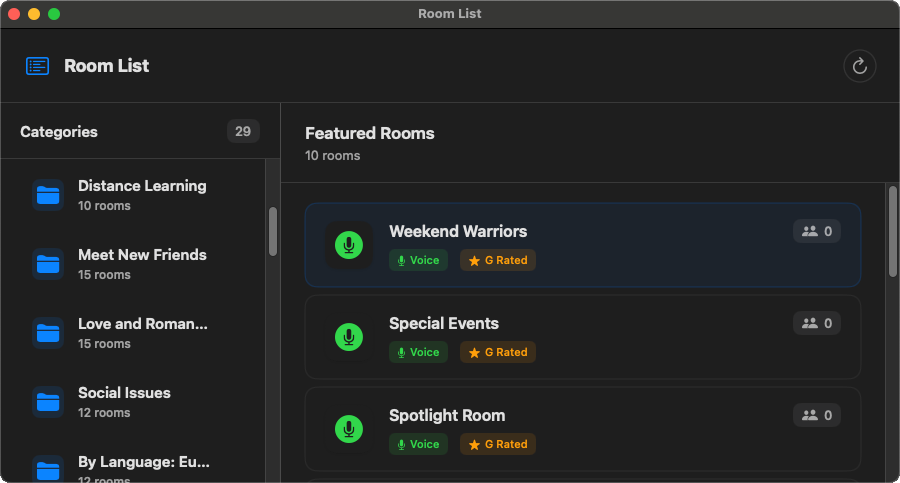
Task: Click the G Rated tag on Spotlight Room
Action: tap(498, 444)
